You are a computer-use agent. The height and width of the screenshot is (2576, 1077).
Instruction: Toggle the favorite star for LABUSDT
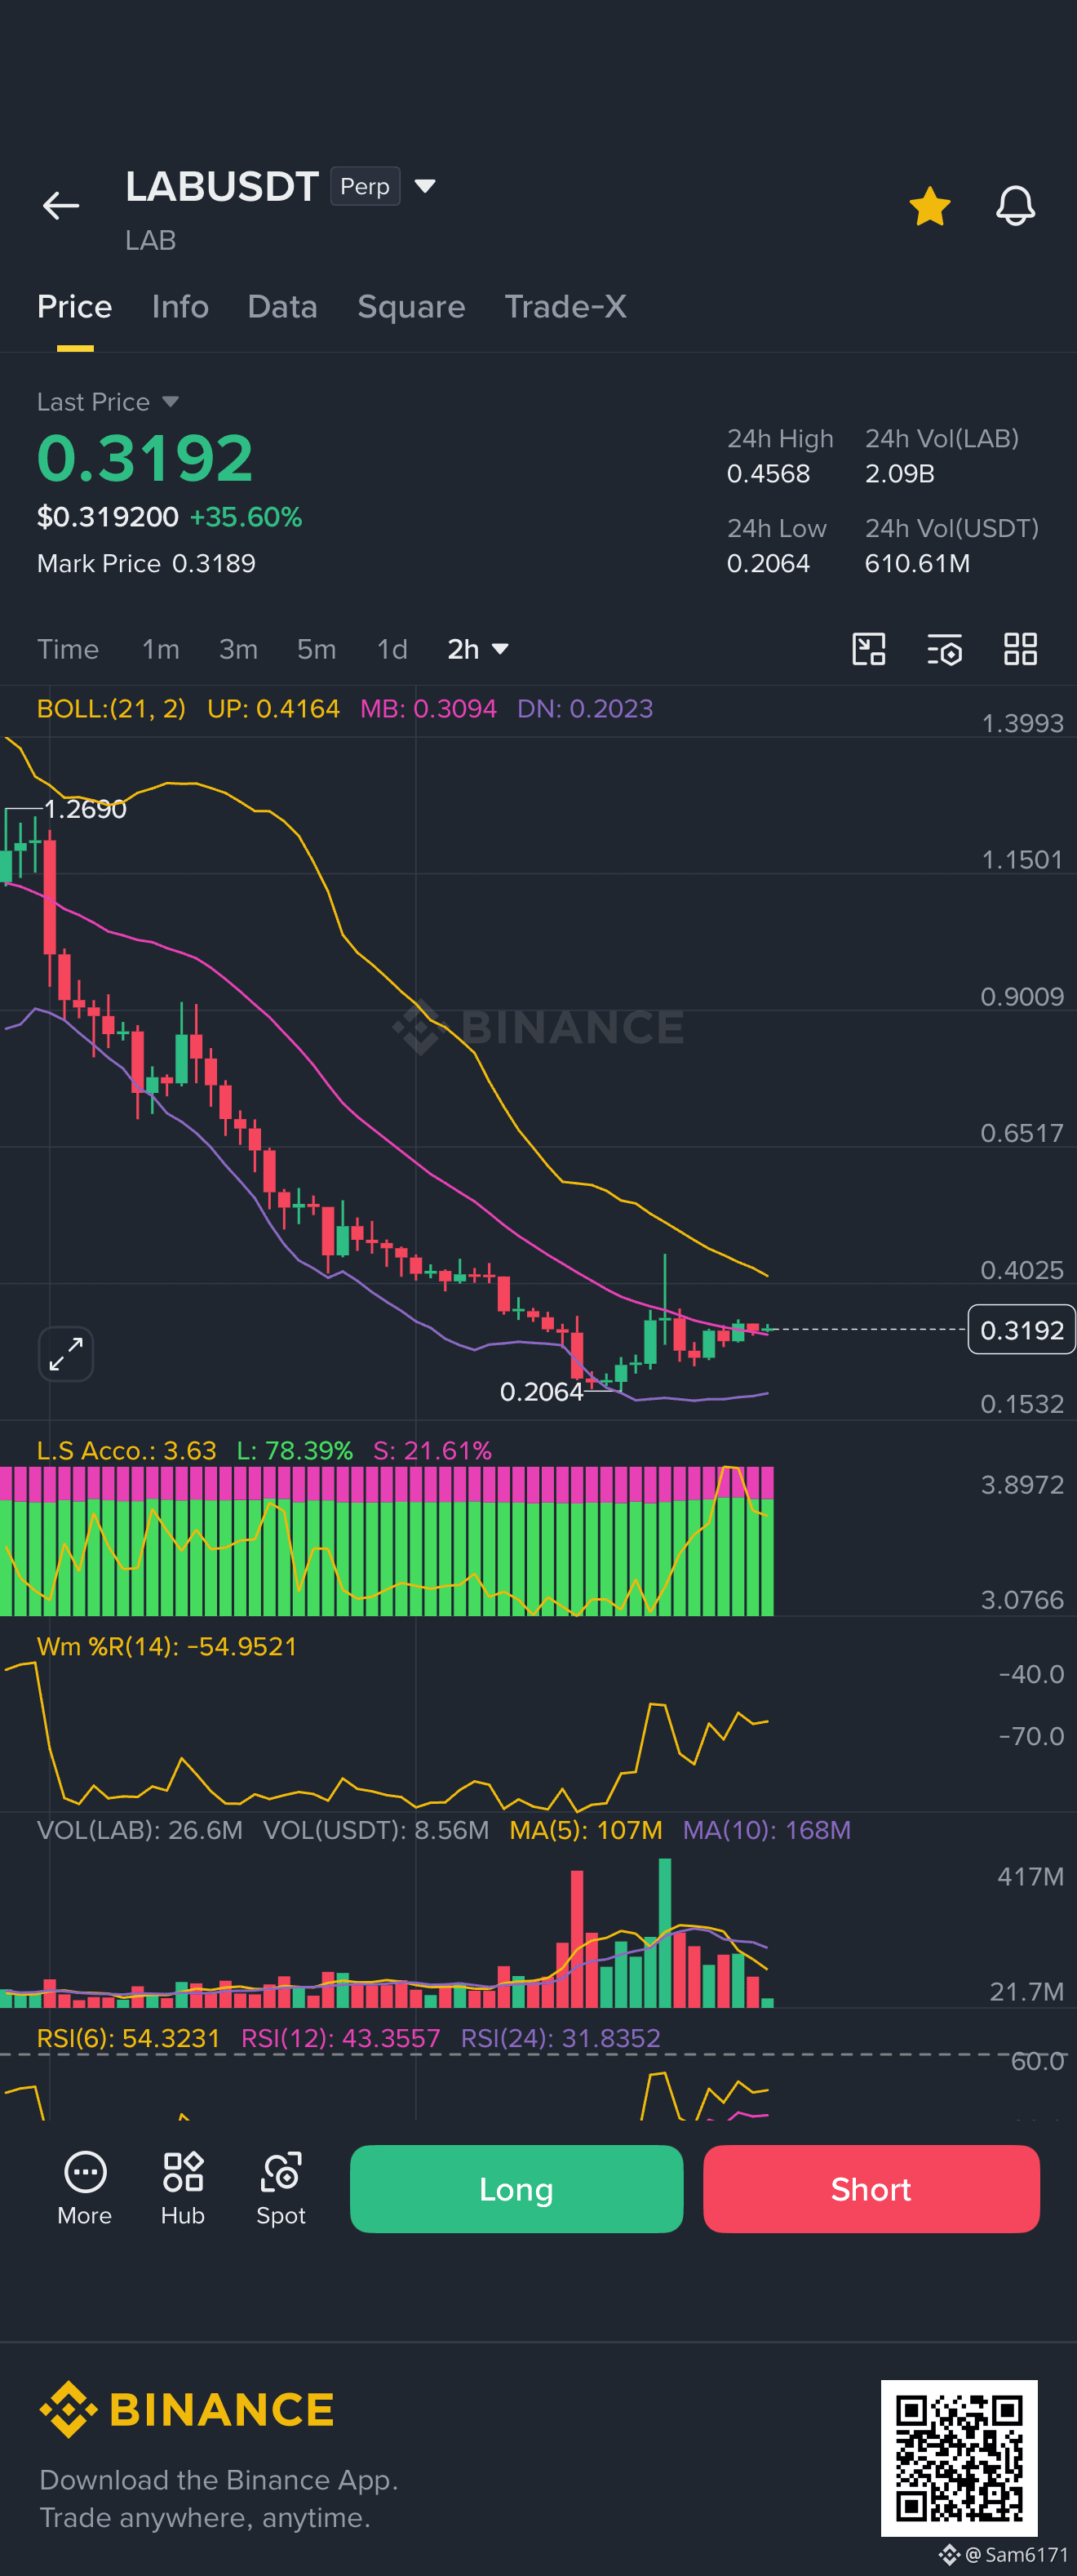(x=930, y=206)
